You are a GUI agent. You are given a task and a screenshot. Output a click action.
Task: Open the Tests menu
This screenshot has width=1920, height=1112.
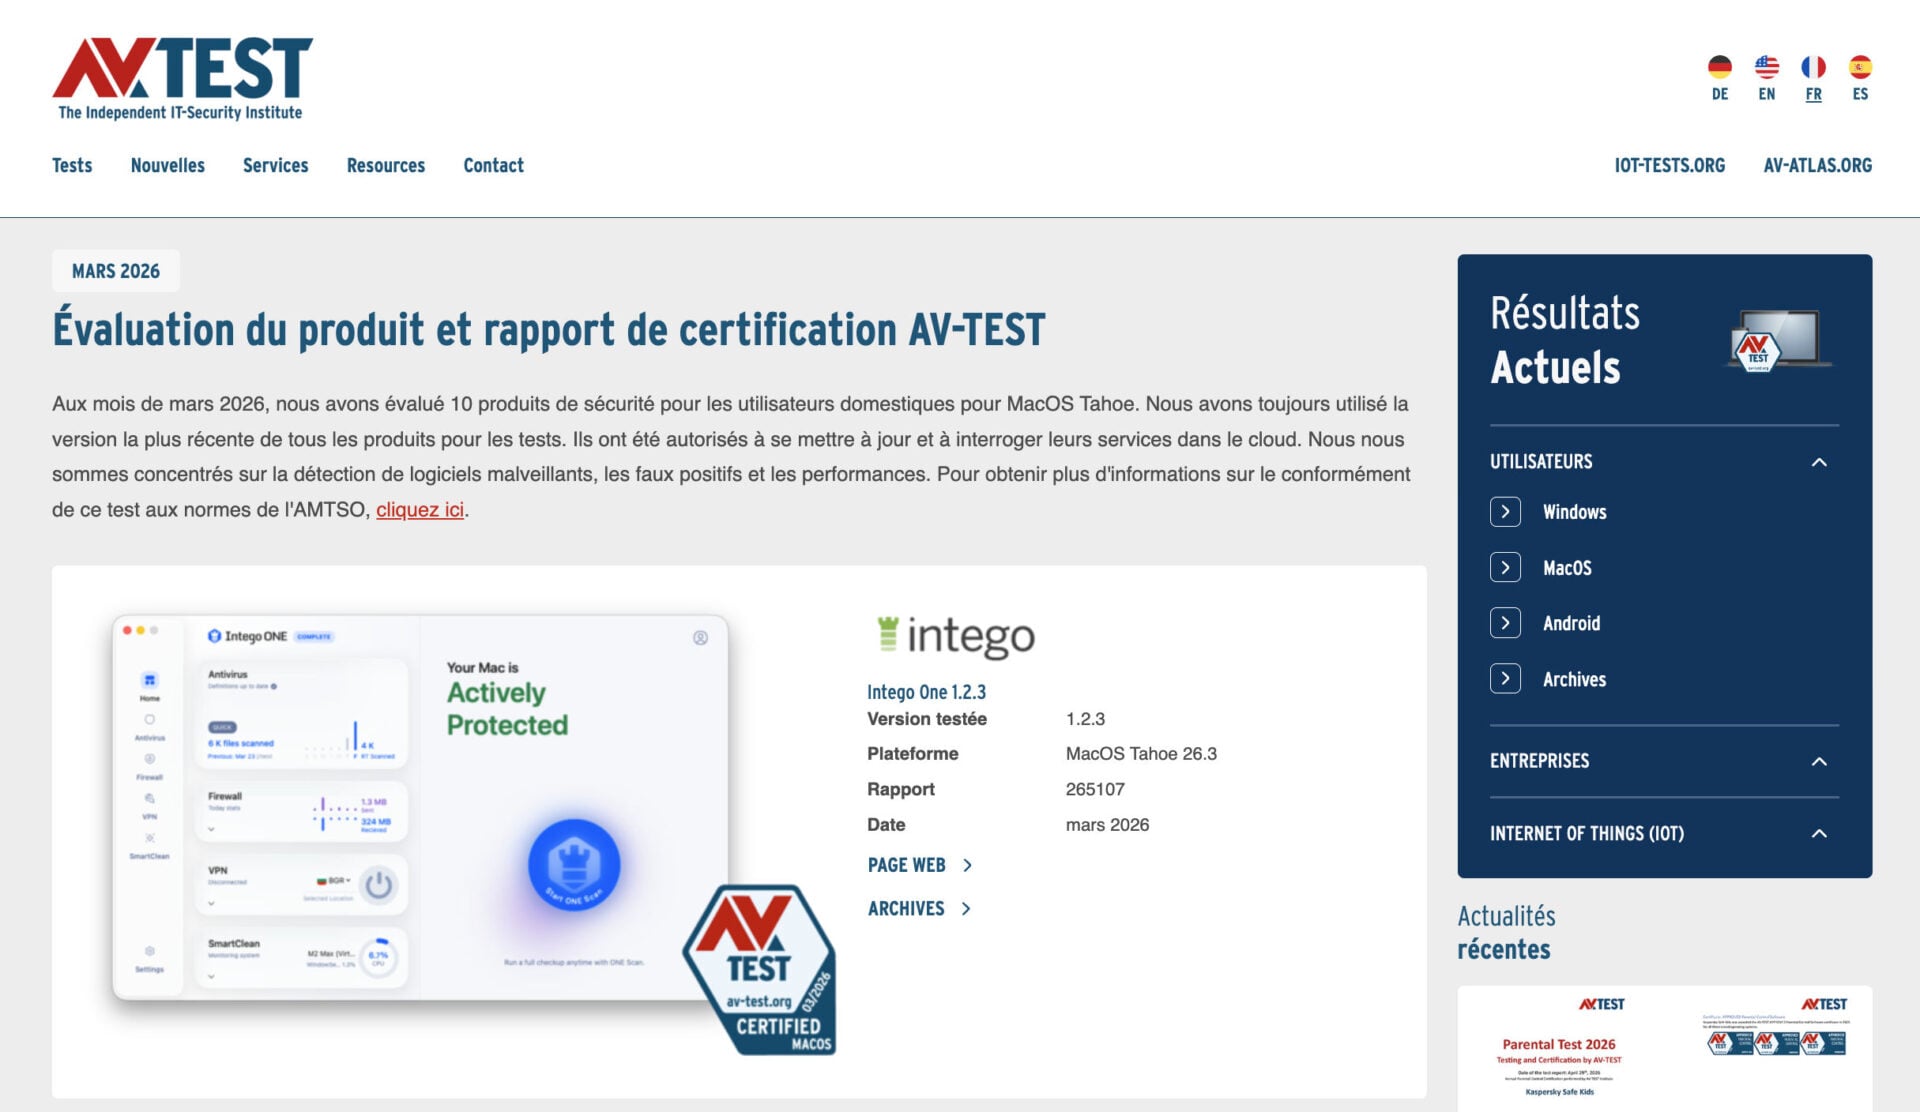coord(72,165)
